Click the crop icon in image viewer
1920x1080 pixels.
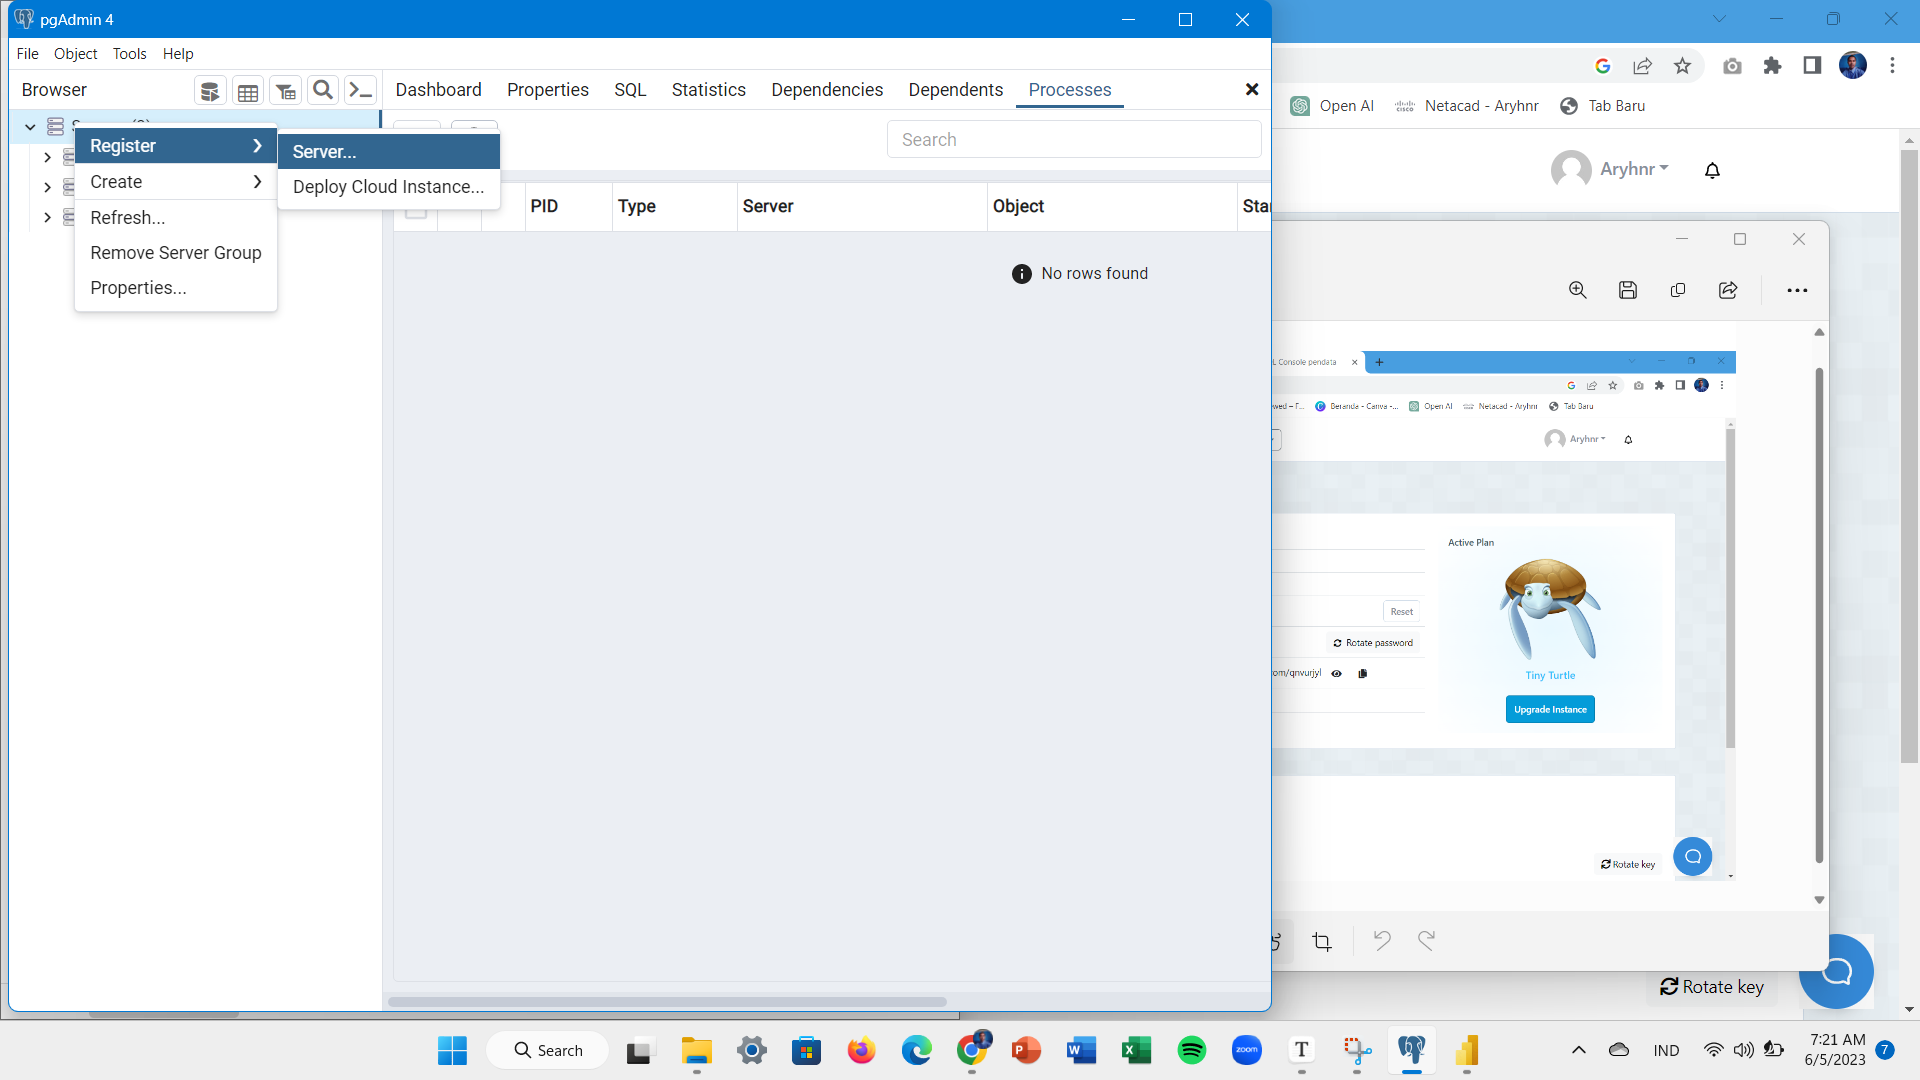1322,942
